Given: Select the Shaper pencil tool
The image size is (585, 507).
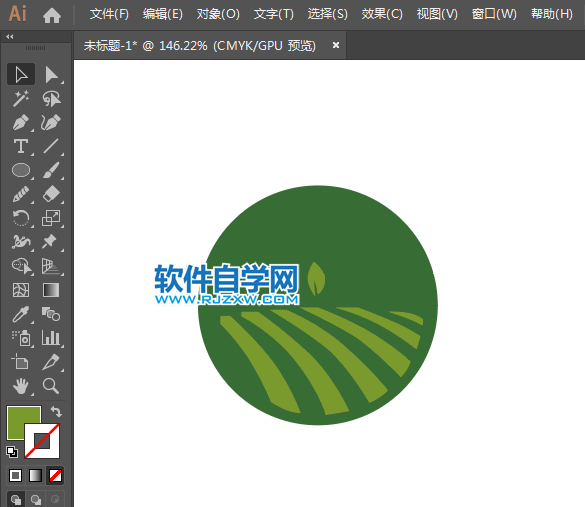Looking at the screenshot, I should point(21,194).
